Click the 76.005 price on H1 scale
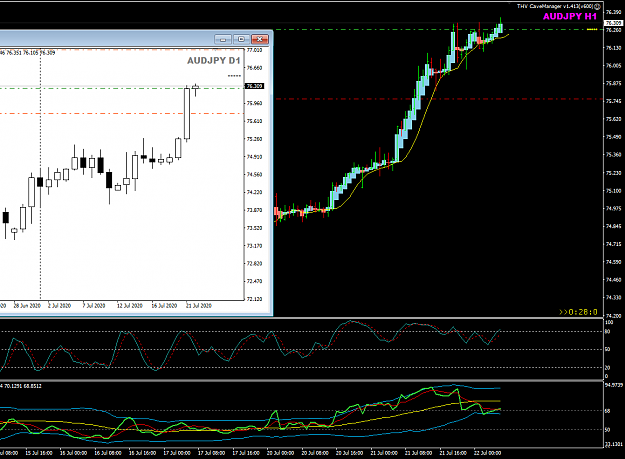The width and height of the screenshot is (625, 459). click(x=613, y=66)
